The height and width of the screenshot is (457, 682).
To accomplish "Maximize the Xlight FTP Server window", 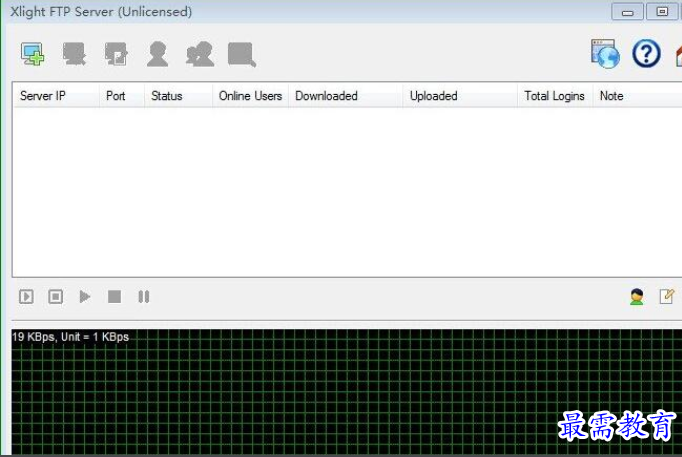I will (x=662, y=12).
